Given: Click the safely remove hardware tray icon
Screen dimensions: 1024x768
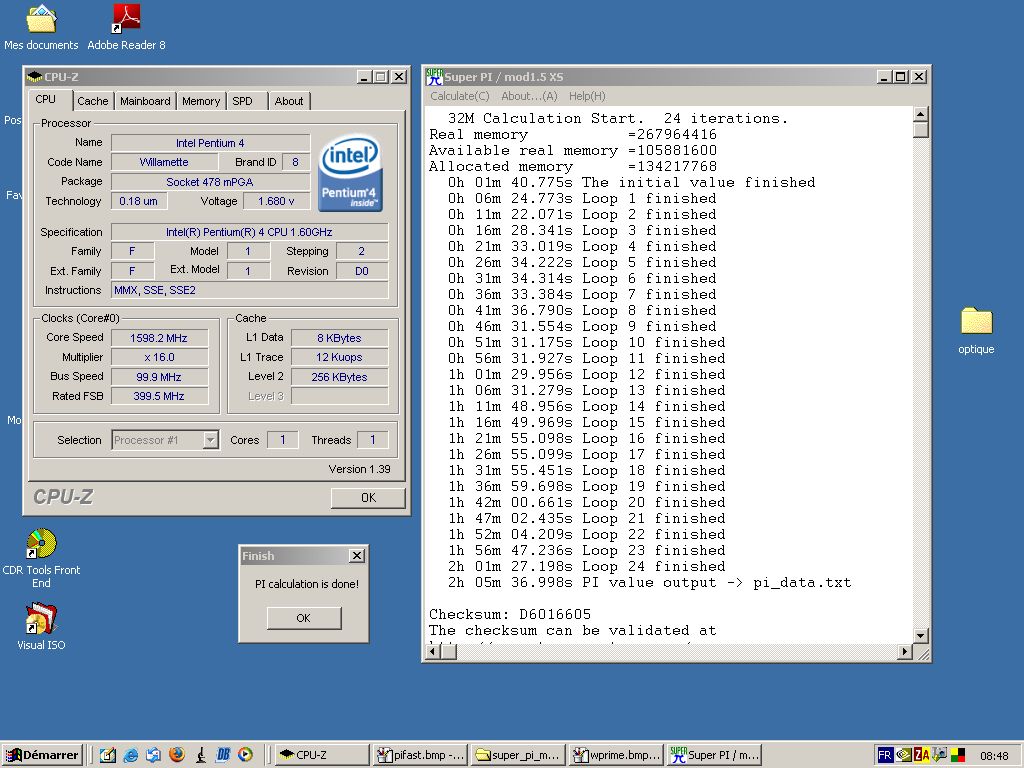Looking at the screenshot, I should [940, 756].
